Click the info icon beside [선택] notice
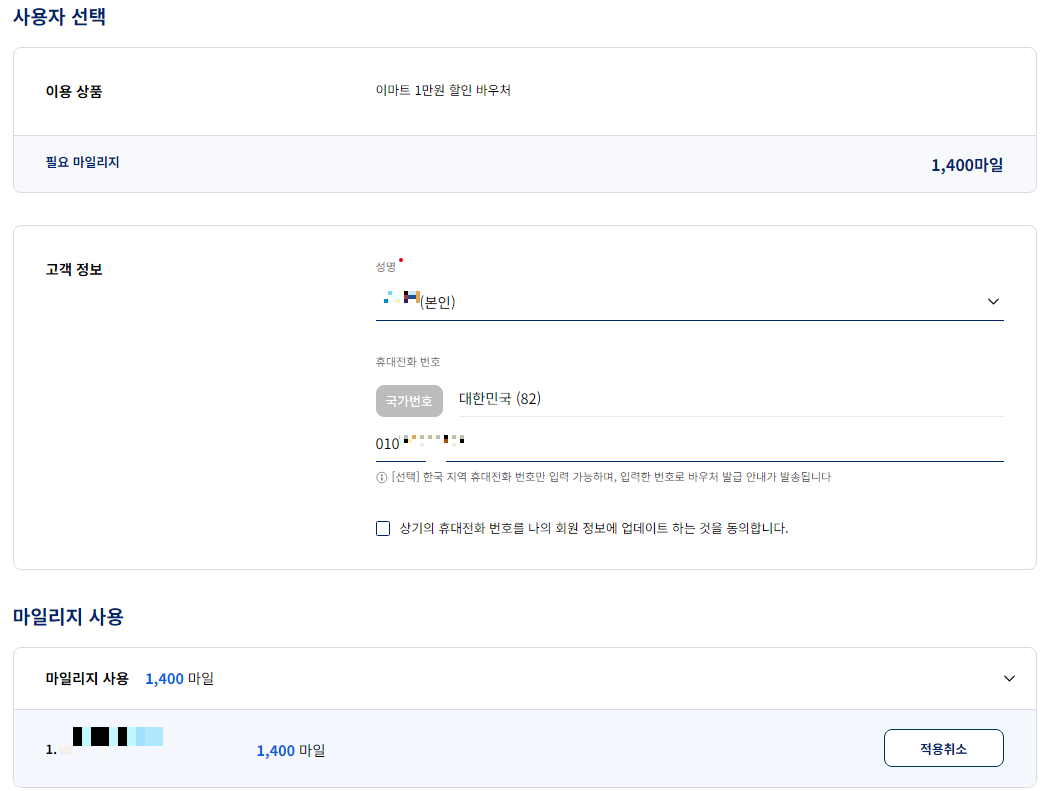 click(381, 477)
